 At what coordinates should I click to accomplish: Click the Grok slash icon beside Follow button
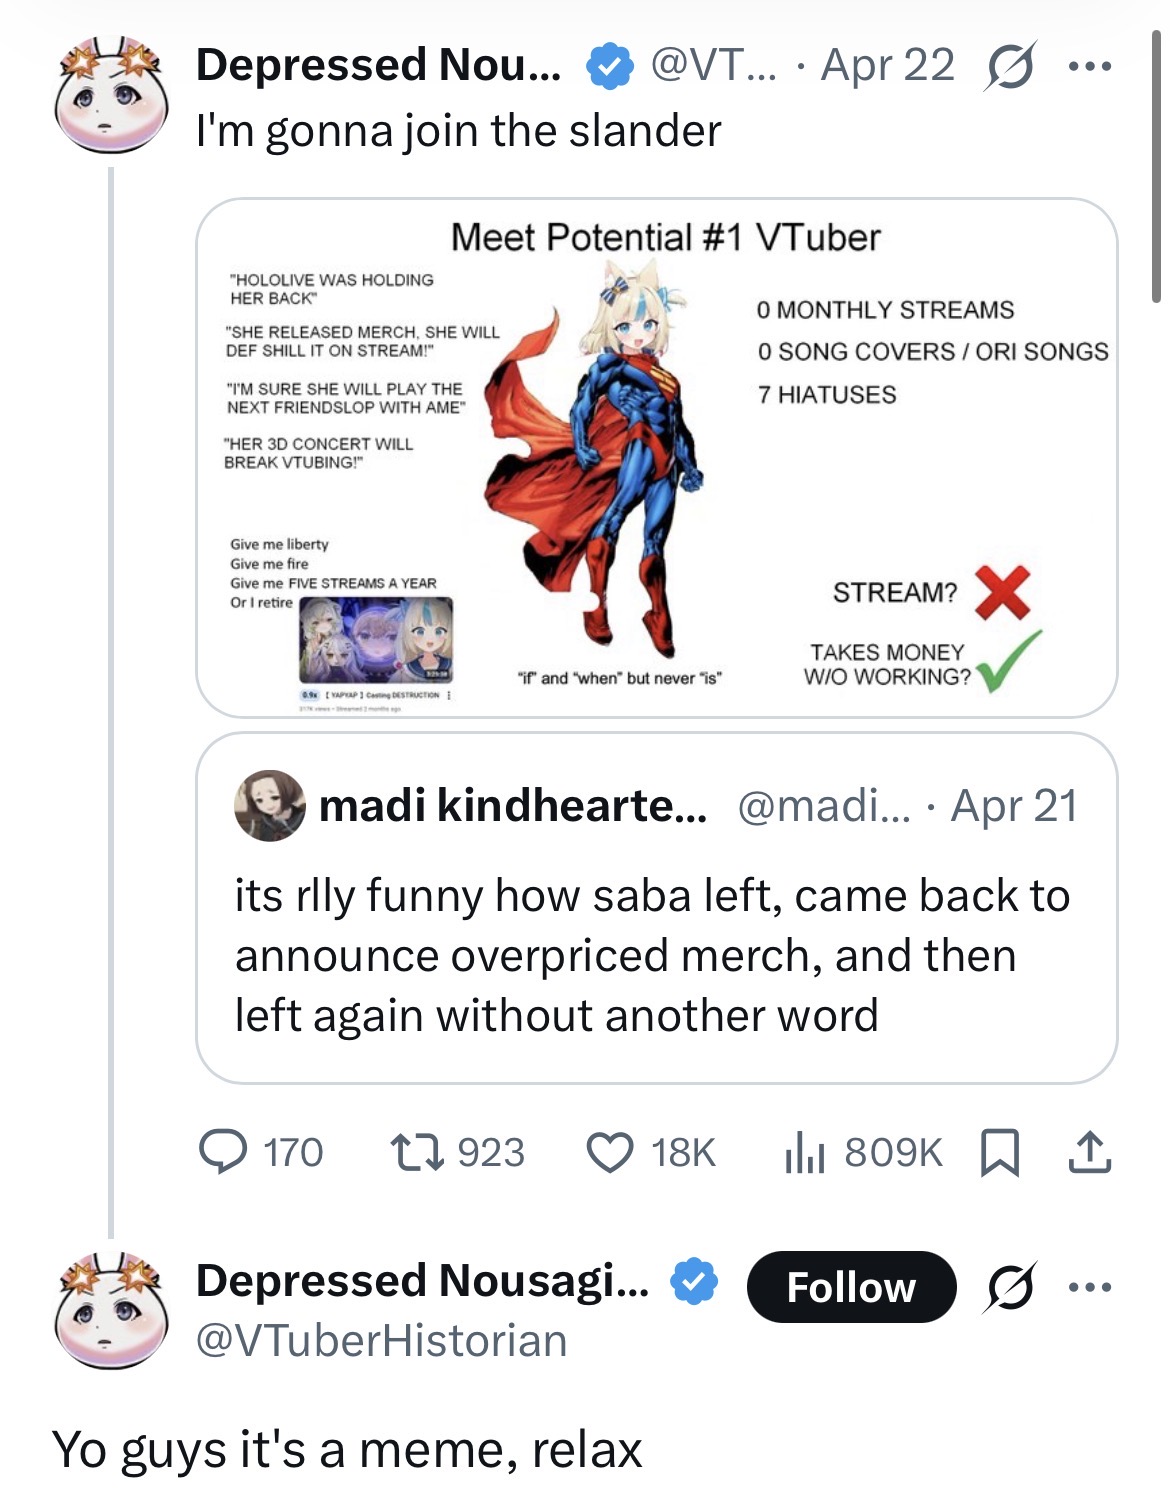(x=1009, y=1286)
